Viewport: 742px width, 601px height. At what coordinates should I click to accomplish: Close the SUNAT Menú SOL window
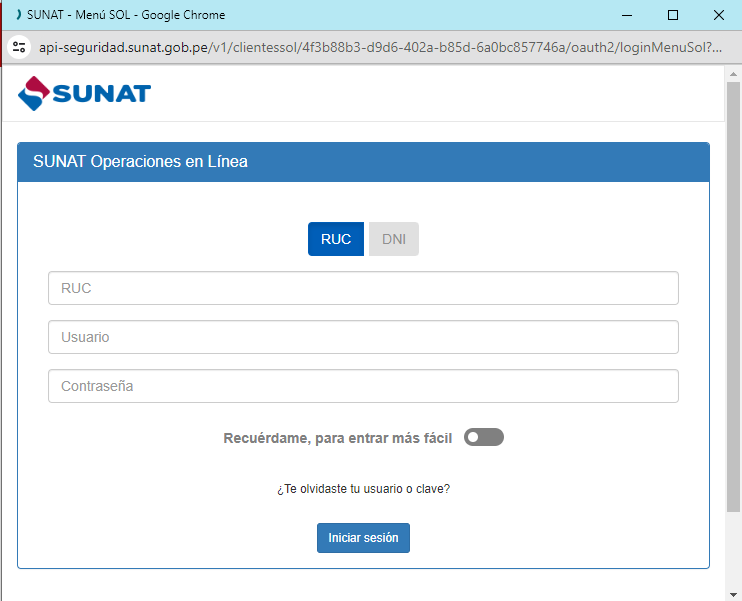(718, 15)
